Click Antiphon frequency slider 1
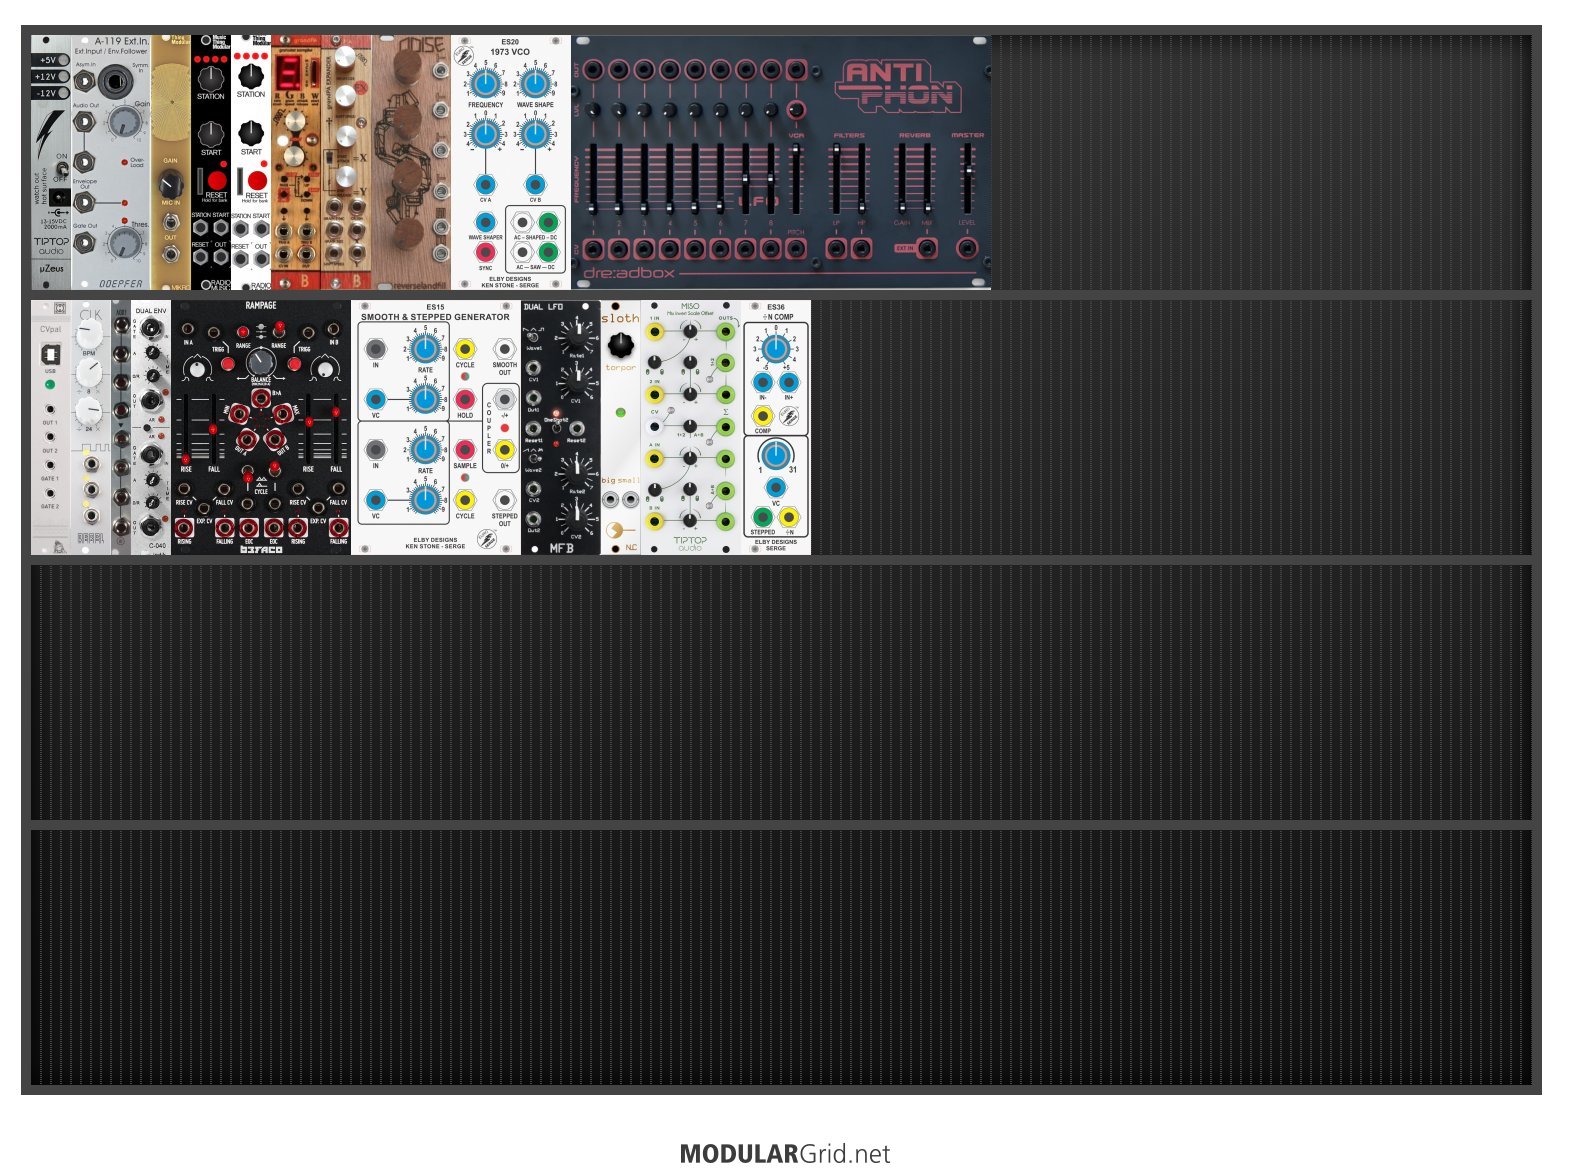Viewport: 1572px width, 1175px height. [593, 178]
